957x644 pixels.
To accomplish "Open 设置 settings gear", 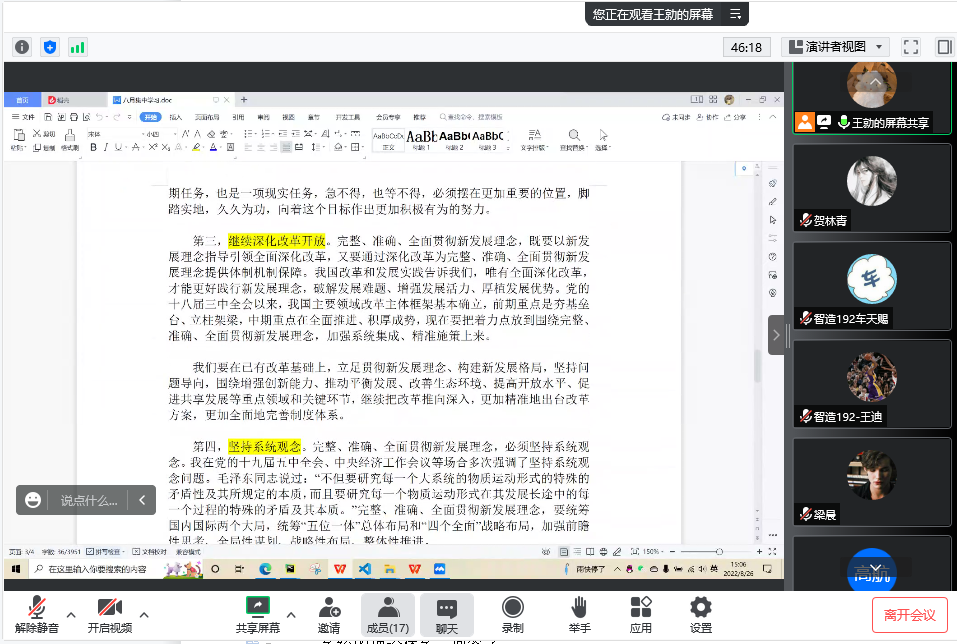I will [x=701, y=615].
